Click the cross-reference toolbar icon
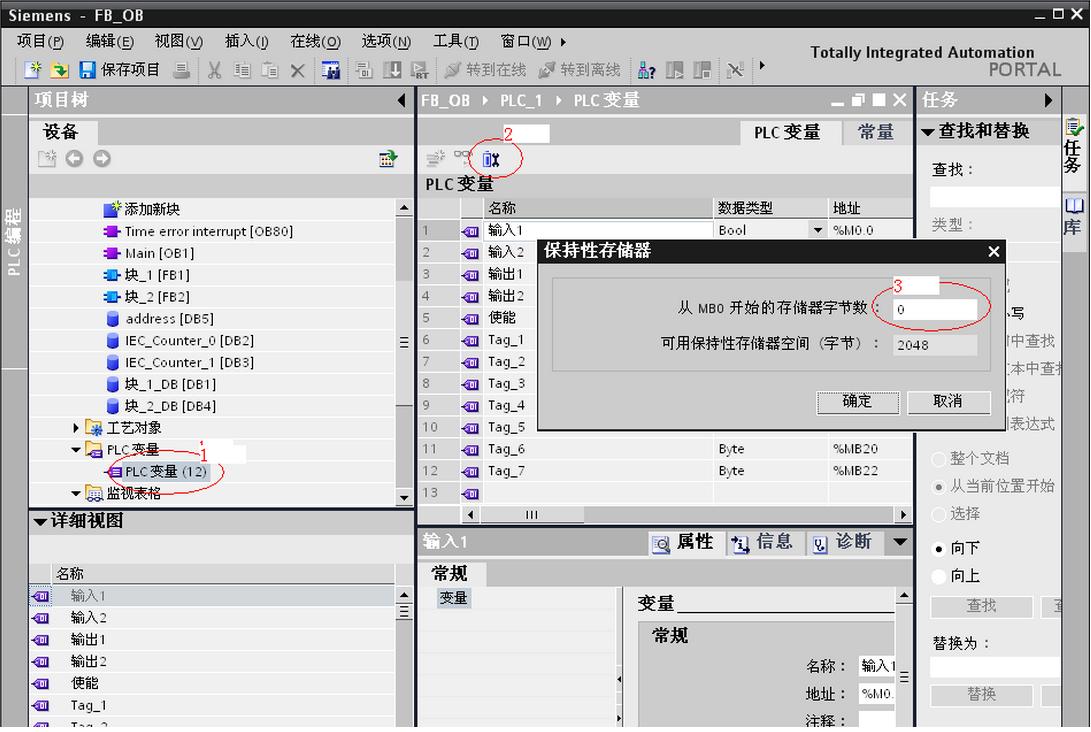Viewport: 1091px width, 732px height. coord(735,70)
